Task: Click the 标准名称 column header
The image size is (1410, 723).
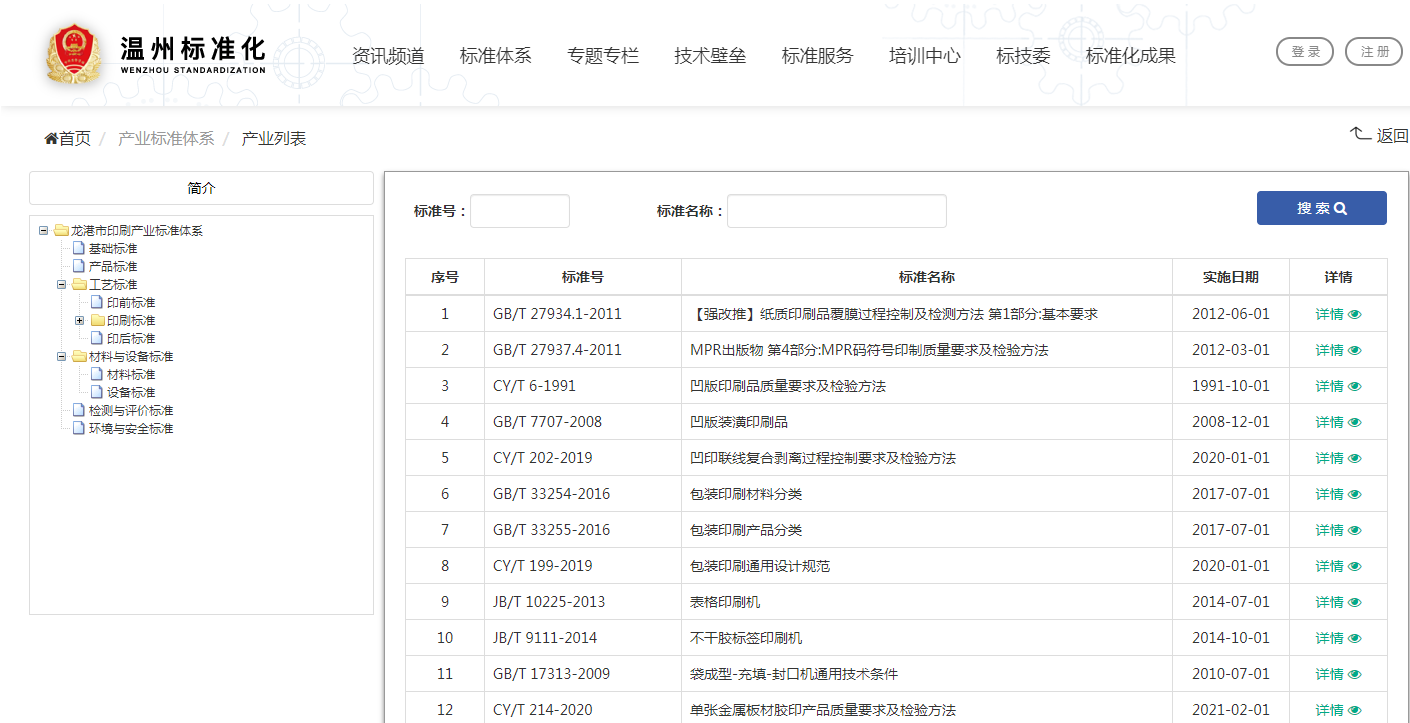Action: coord(927,277)
